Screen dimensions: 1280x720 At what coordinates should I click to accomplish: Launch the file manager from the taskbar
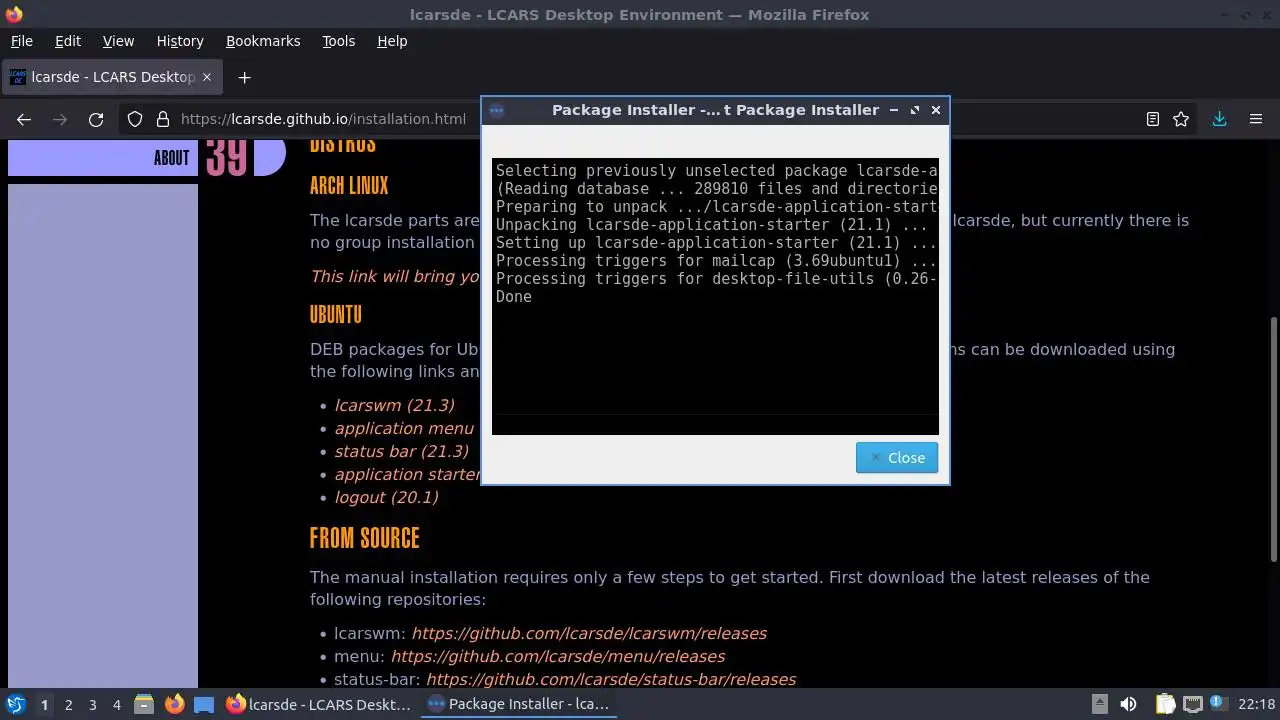(144, 704)
